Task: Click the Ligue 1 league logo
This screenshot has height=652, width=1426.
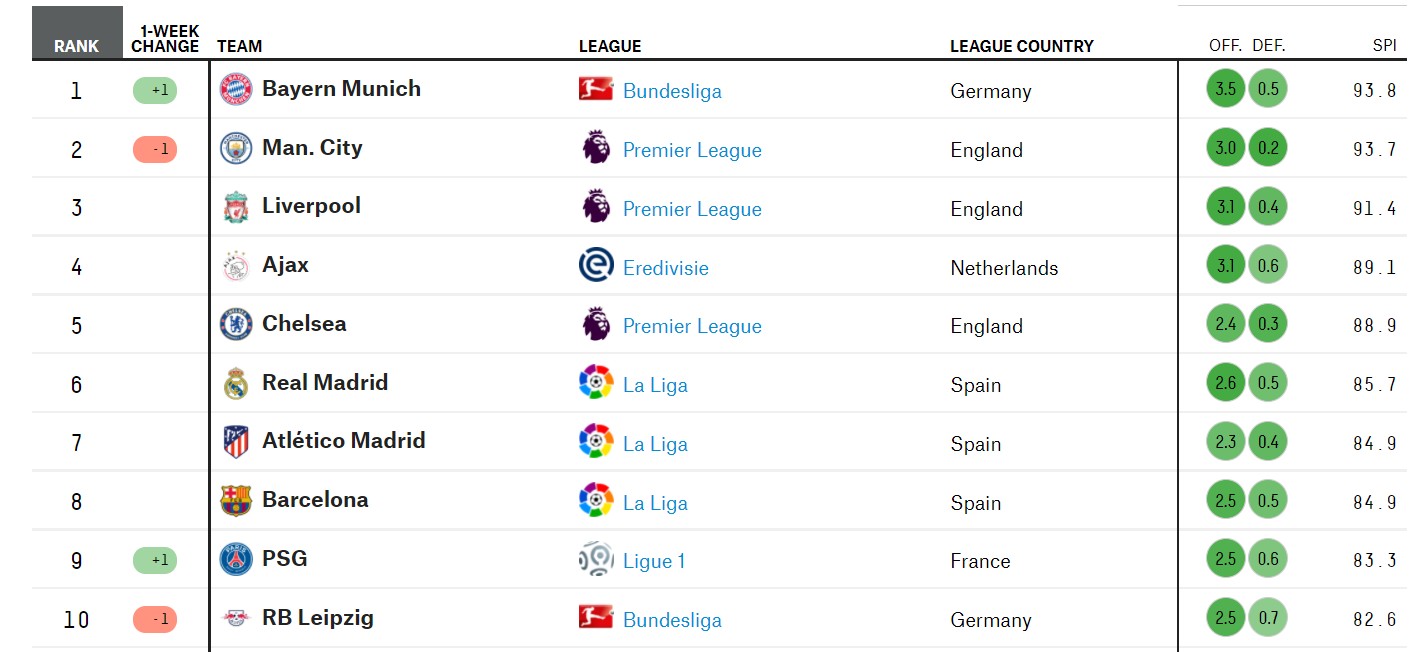Action: tap(596, 560)
